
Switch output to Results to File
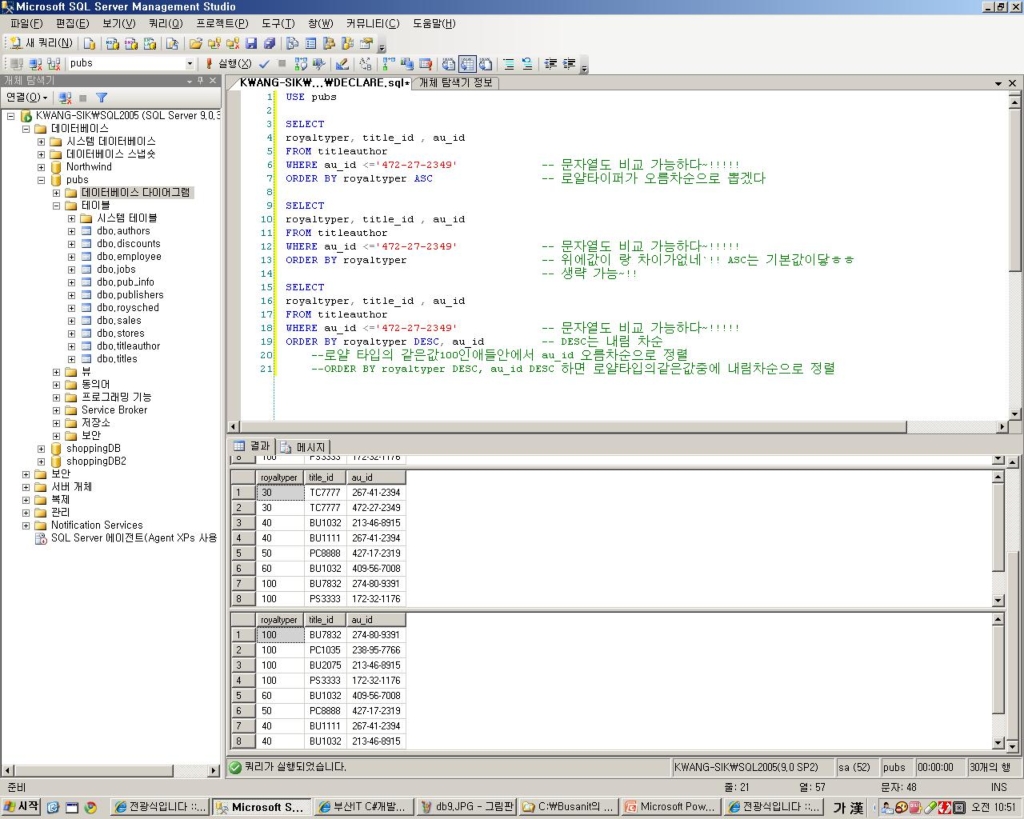point(486,63)
